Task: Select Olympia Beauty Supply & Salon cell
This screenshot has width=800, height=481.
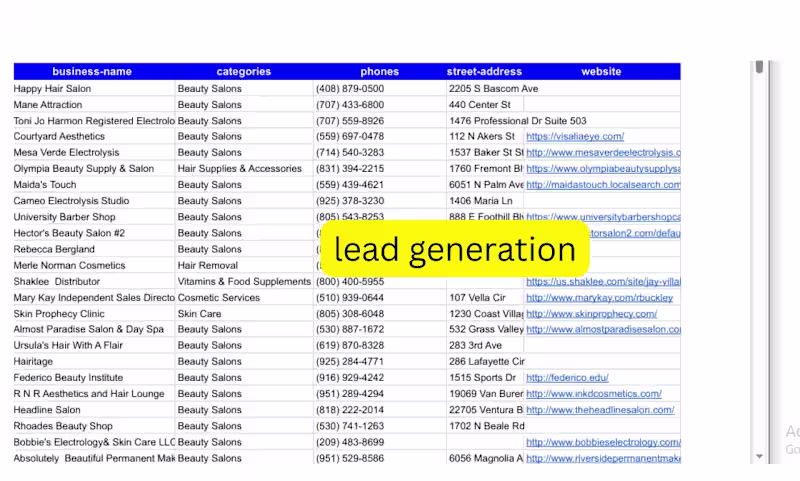Action: (94, 169)
